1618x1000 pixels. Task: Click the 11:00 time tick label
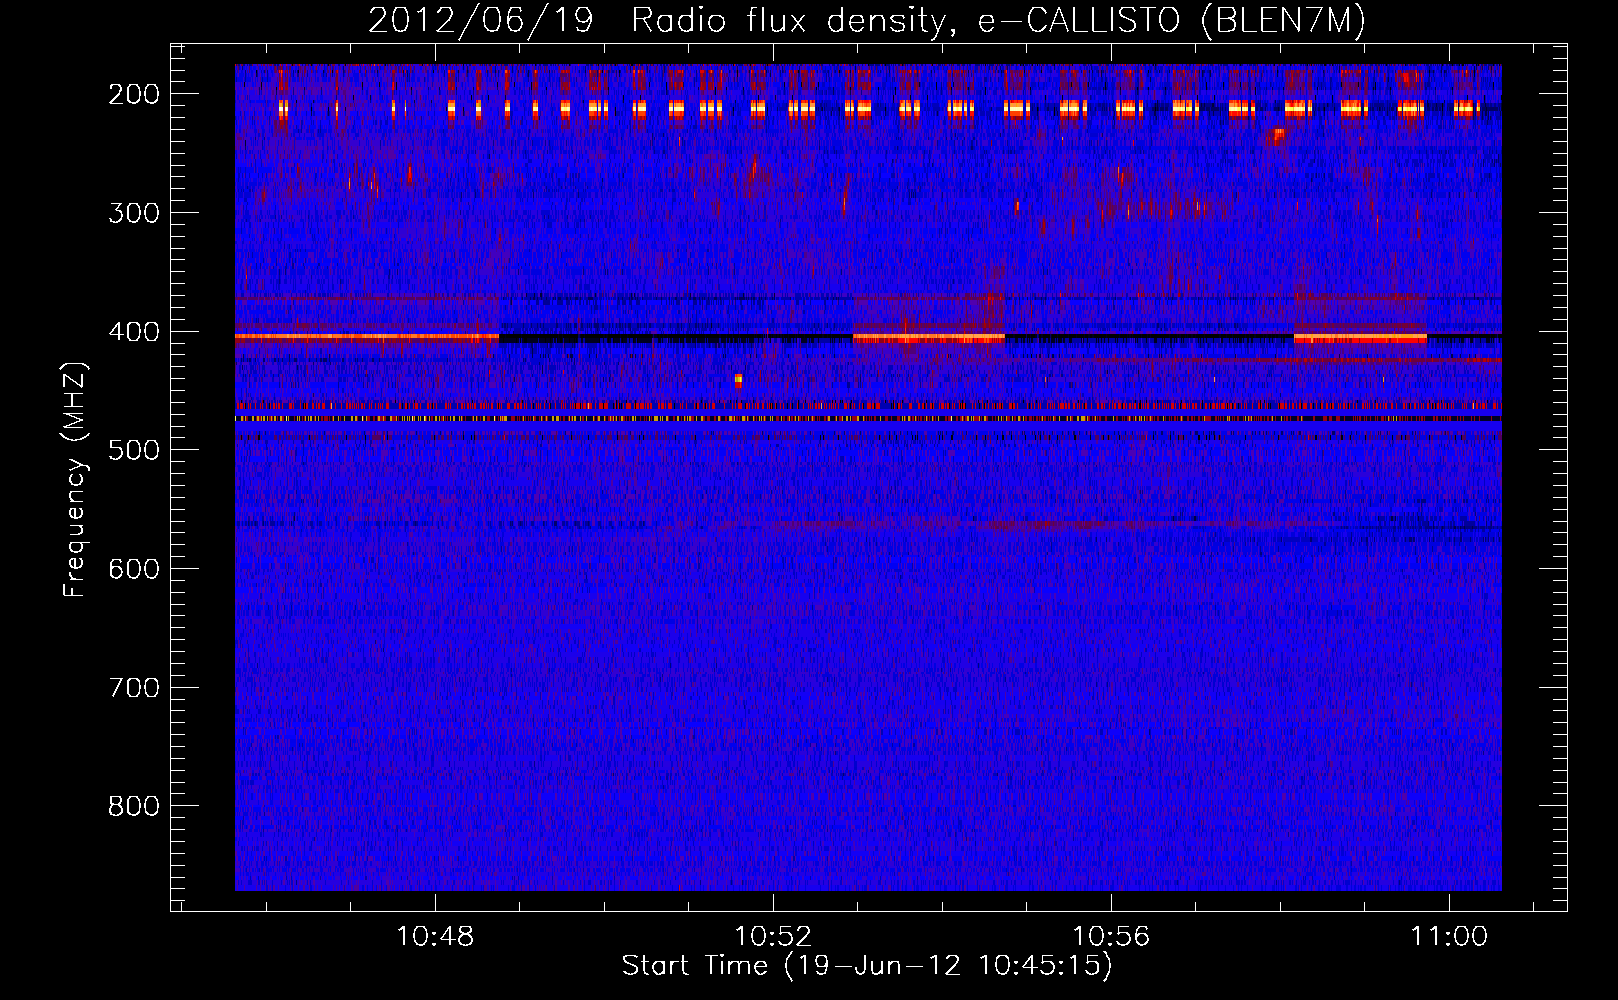[1449, 937]
